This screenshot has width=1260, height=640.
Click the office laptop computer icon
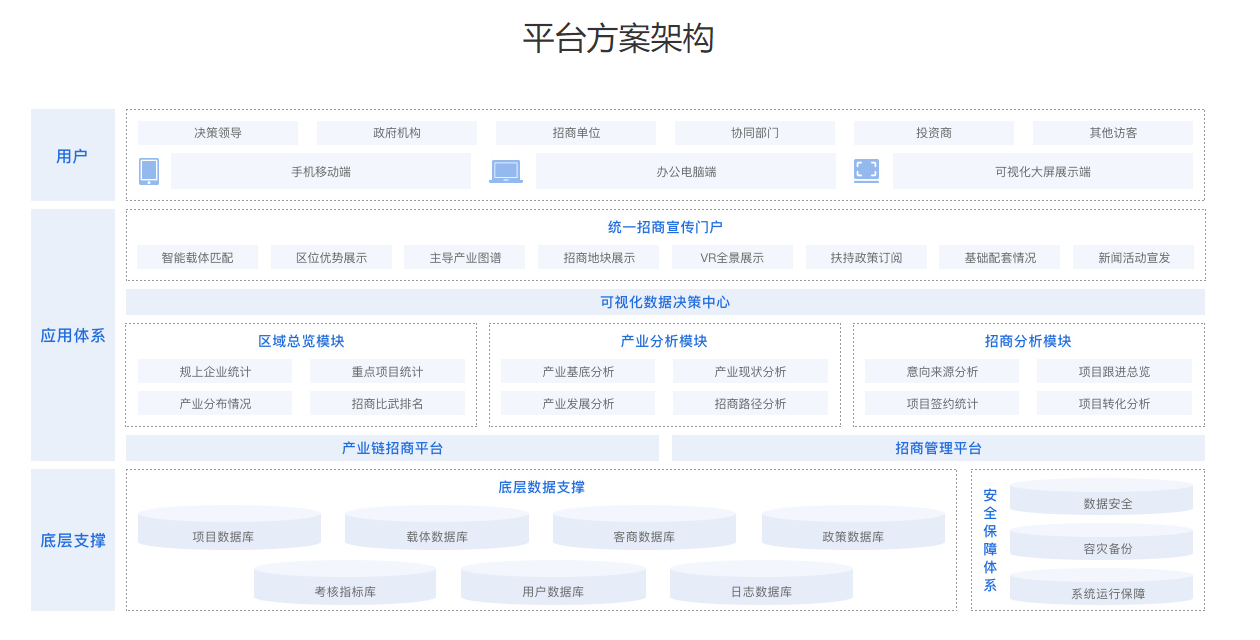click(x=506, y=172)
